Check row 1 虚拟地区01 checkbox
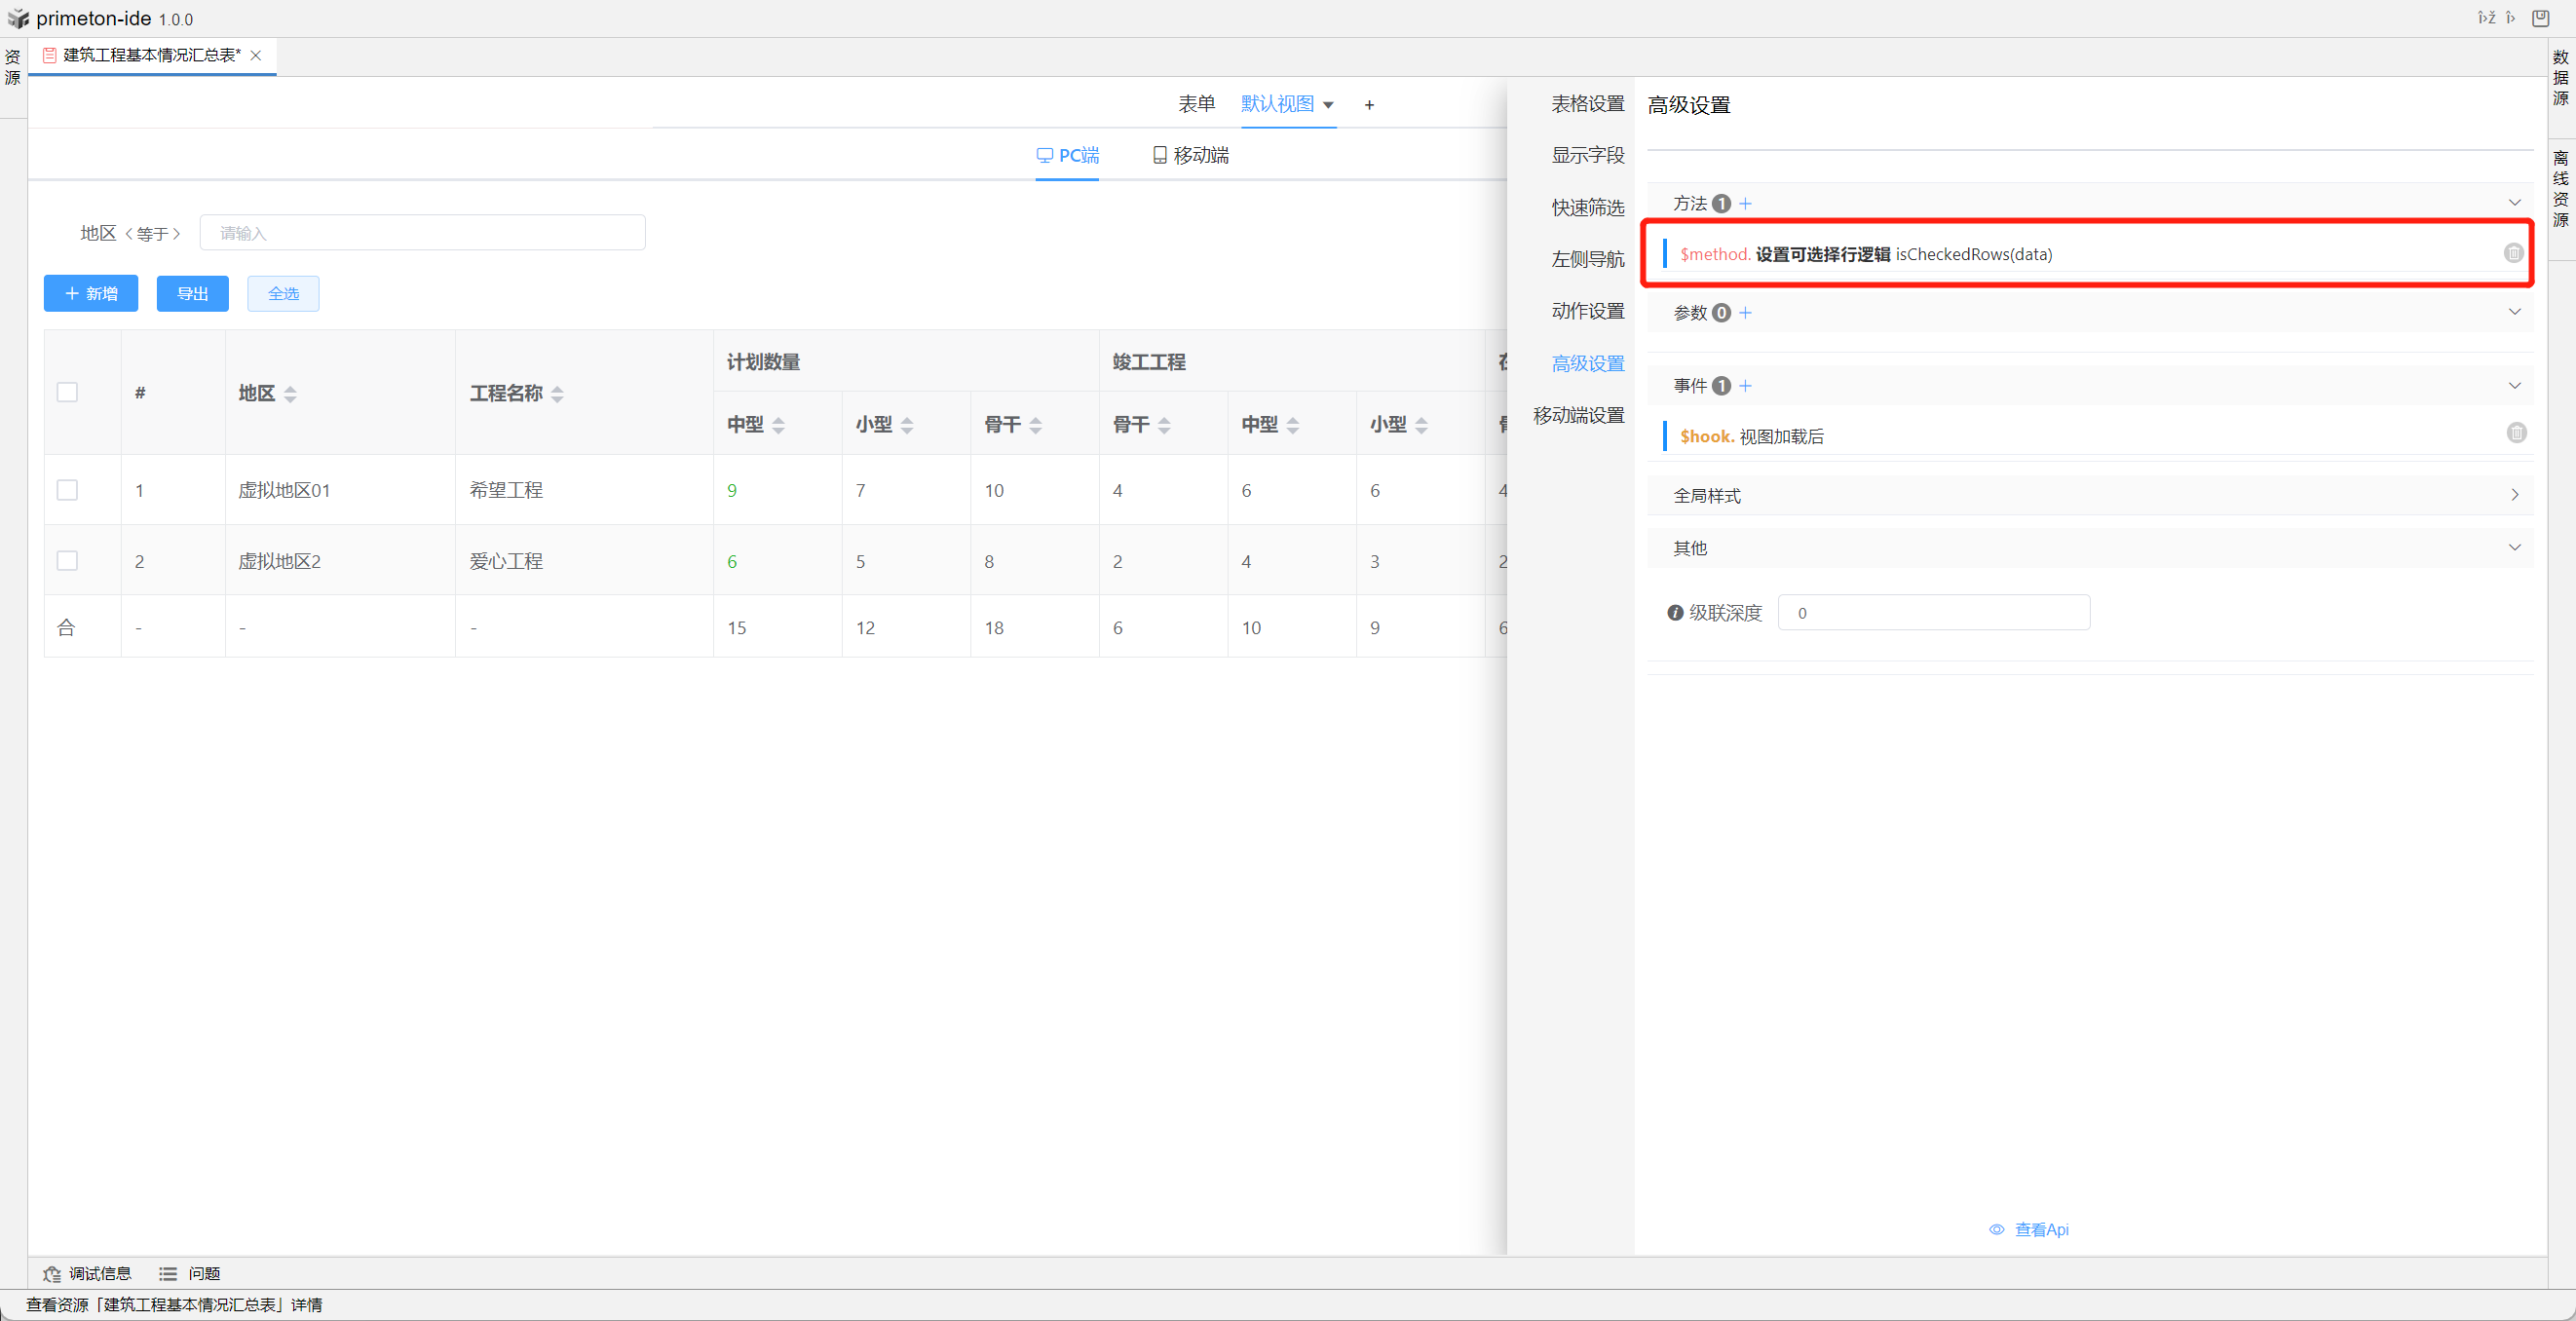 pos(67,490)
